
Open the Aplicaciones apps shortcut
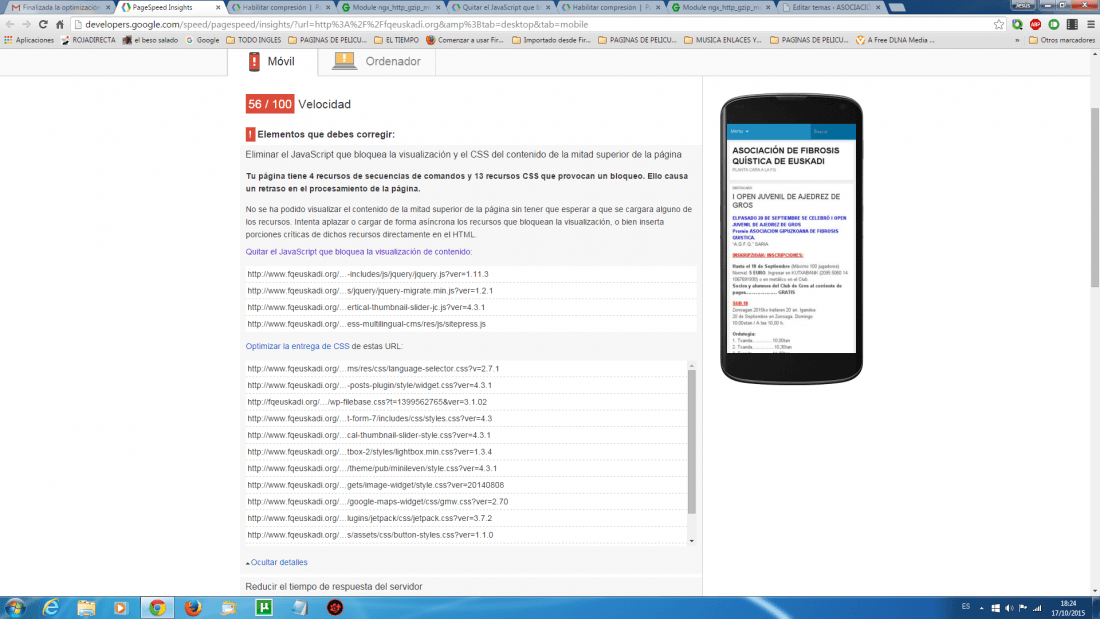pyautogui.click(x=29, y=41)
